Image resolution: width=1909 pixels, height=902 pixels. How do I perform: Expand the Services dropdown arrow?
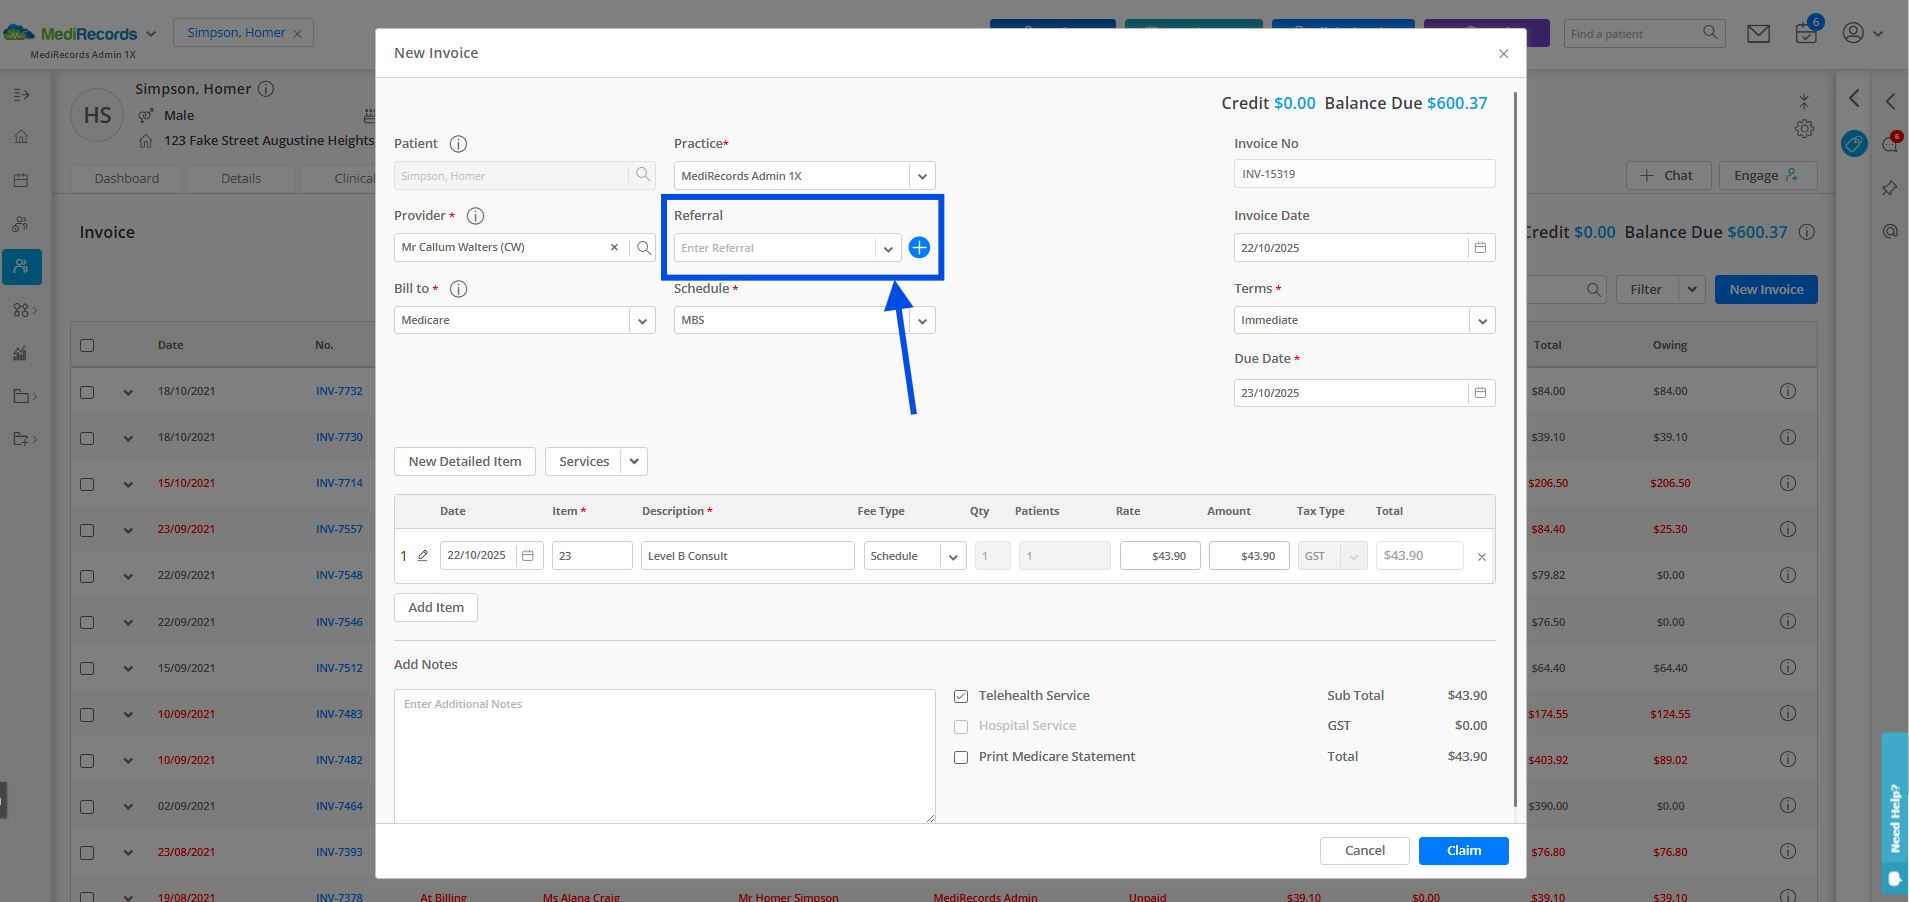click(634, 462)
